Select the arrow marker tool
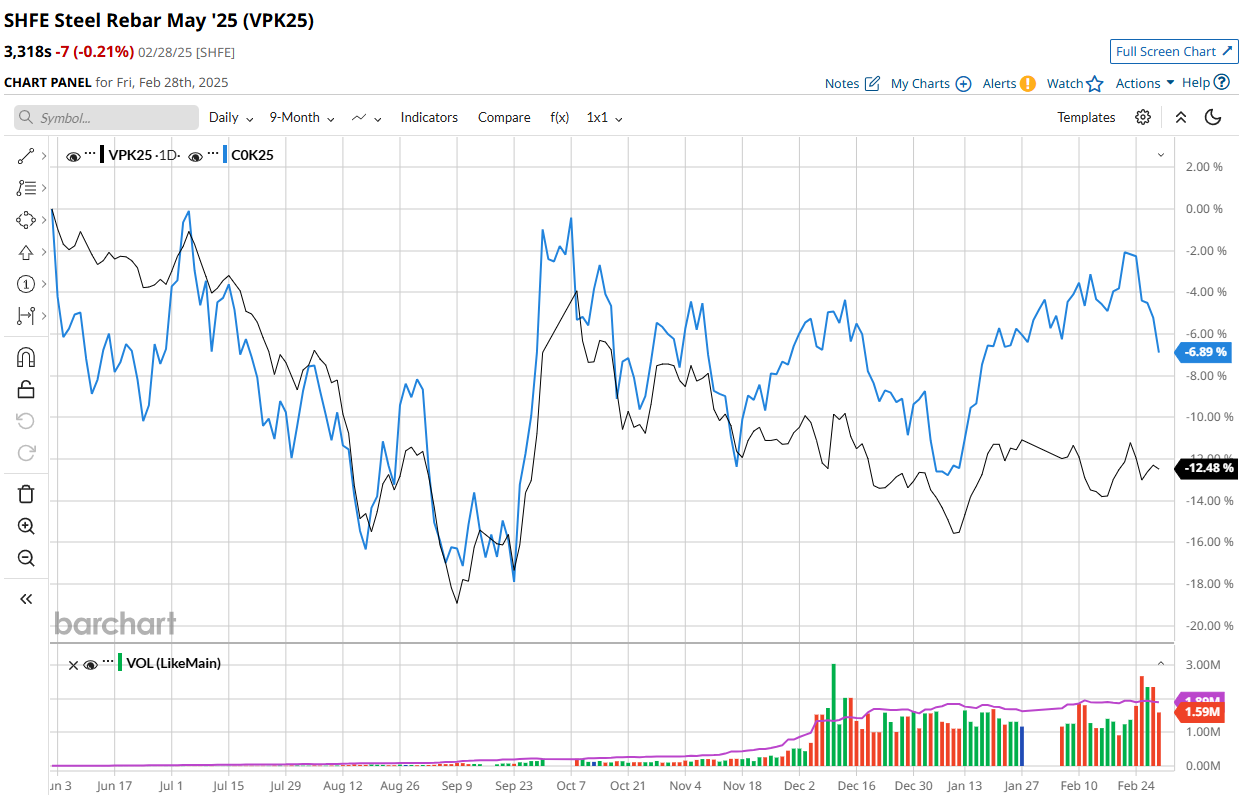Screen dimensions: 1240x795 pyautogui.click(x=26, y=252)
